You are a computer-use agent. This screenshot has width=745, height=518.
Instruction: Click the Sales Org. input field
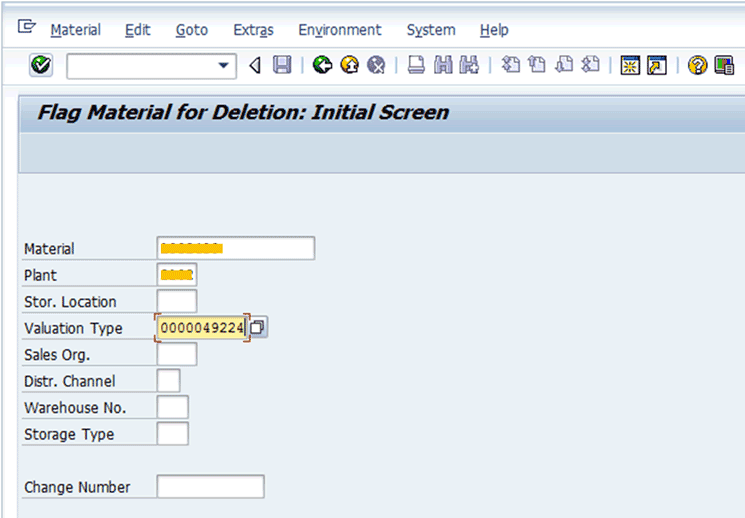[177, 354]
